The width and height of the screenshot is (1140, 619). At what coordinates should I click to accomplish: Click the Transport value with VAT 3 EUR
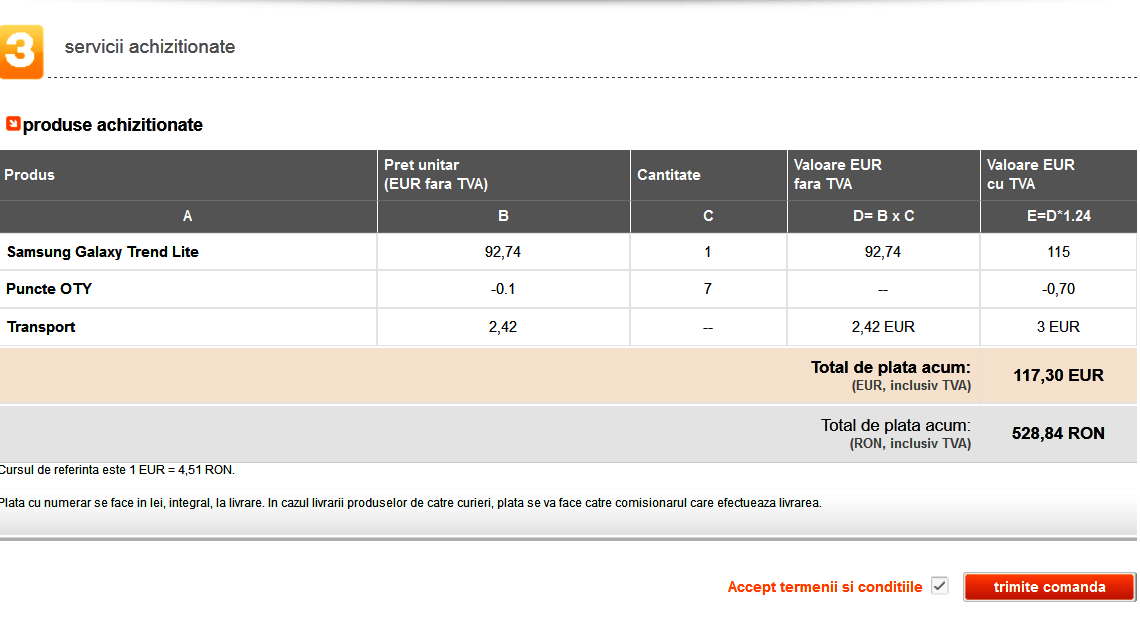click(1059, 327)
